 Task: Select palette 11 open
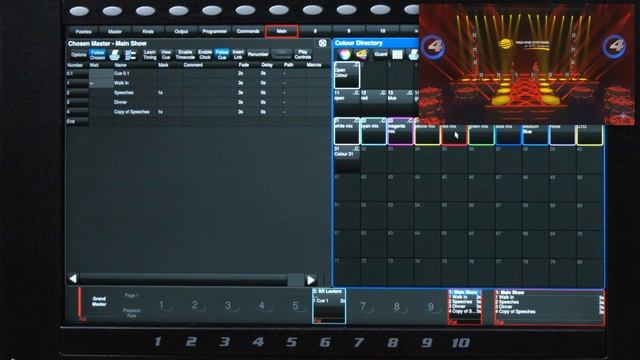click(347, 102)
